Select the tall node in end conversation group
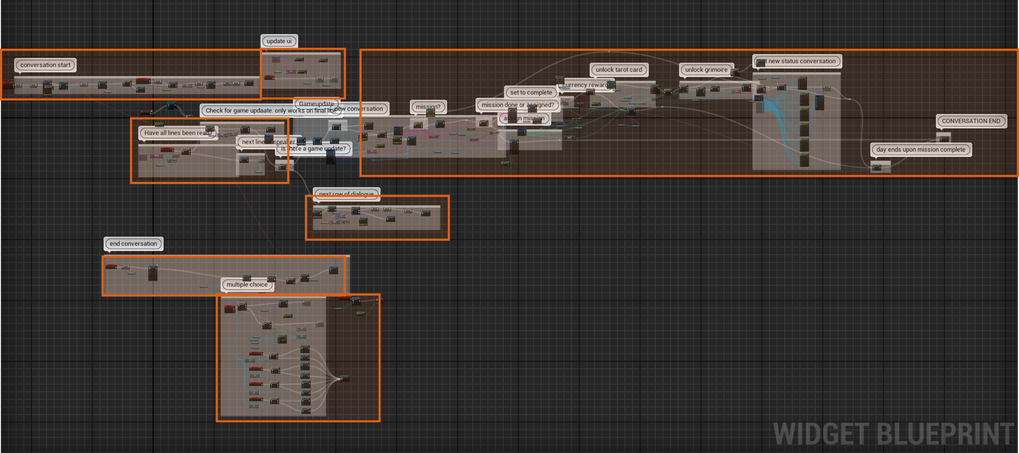The image size is (1019, 453). point(153,273)
